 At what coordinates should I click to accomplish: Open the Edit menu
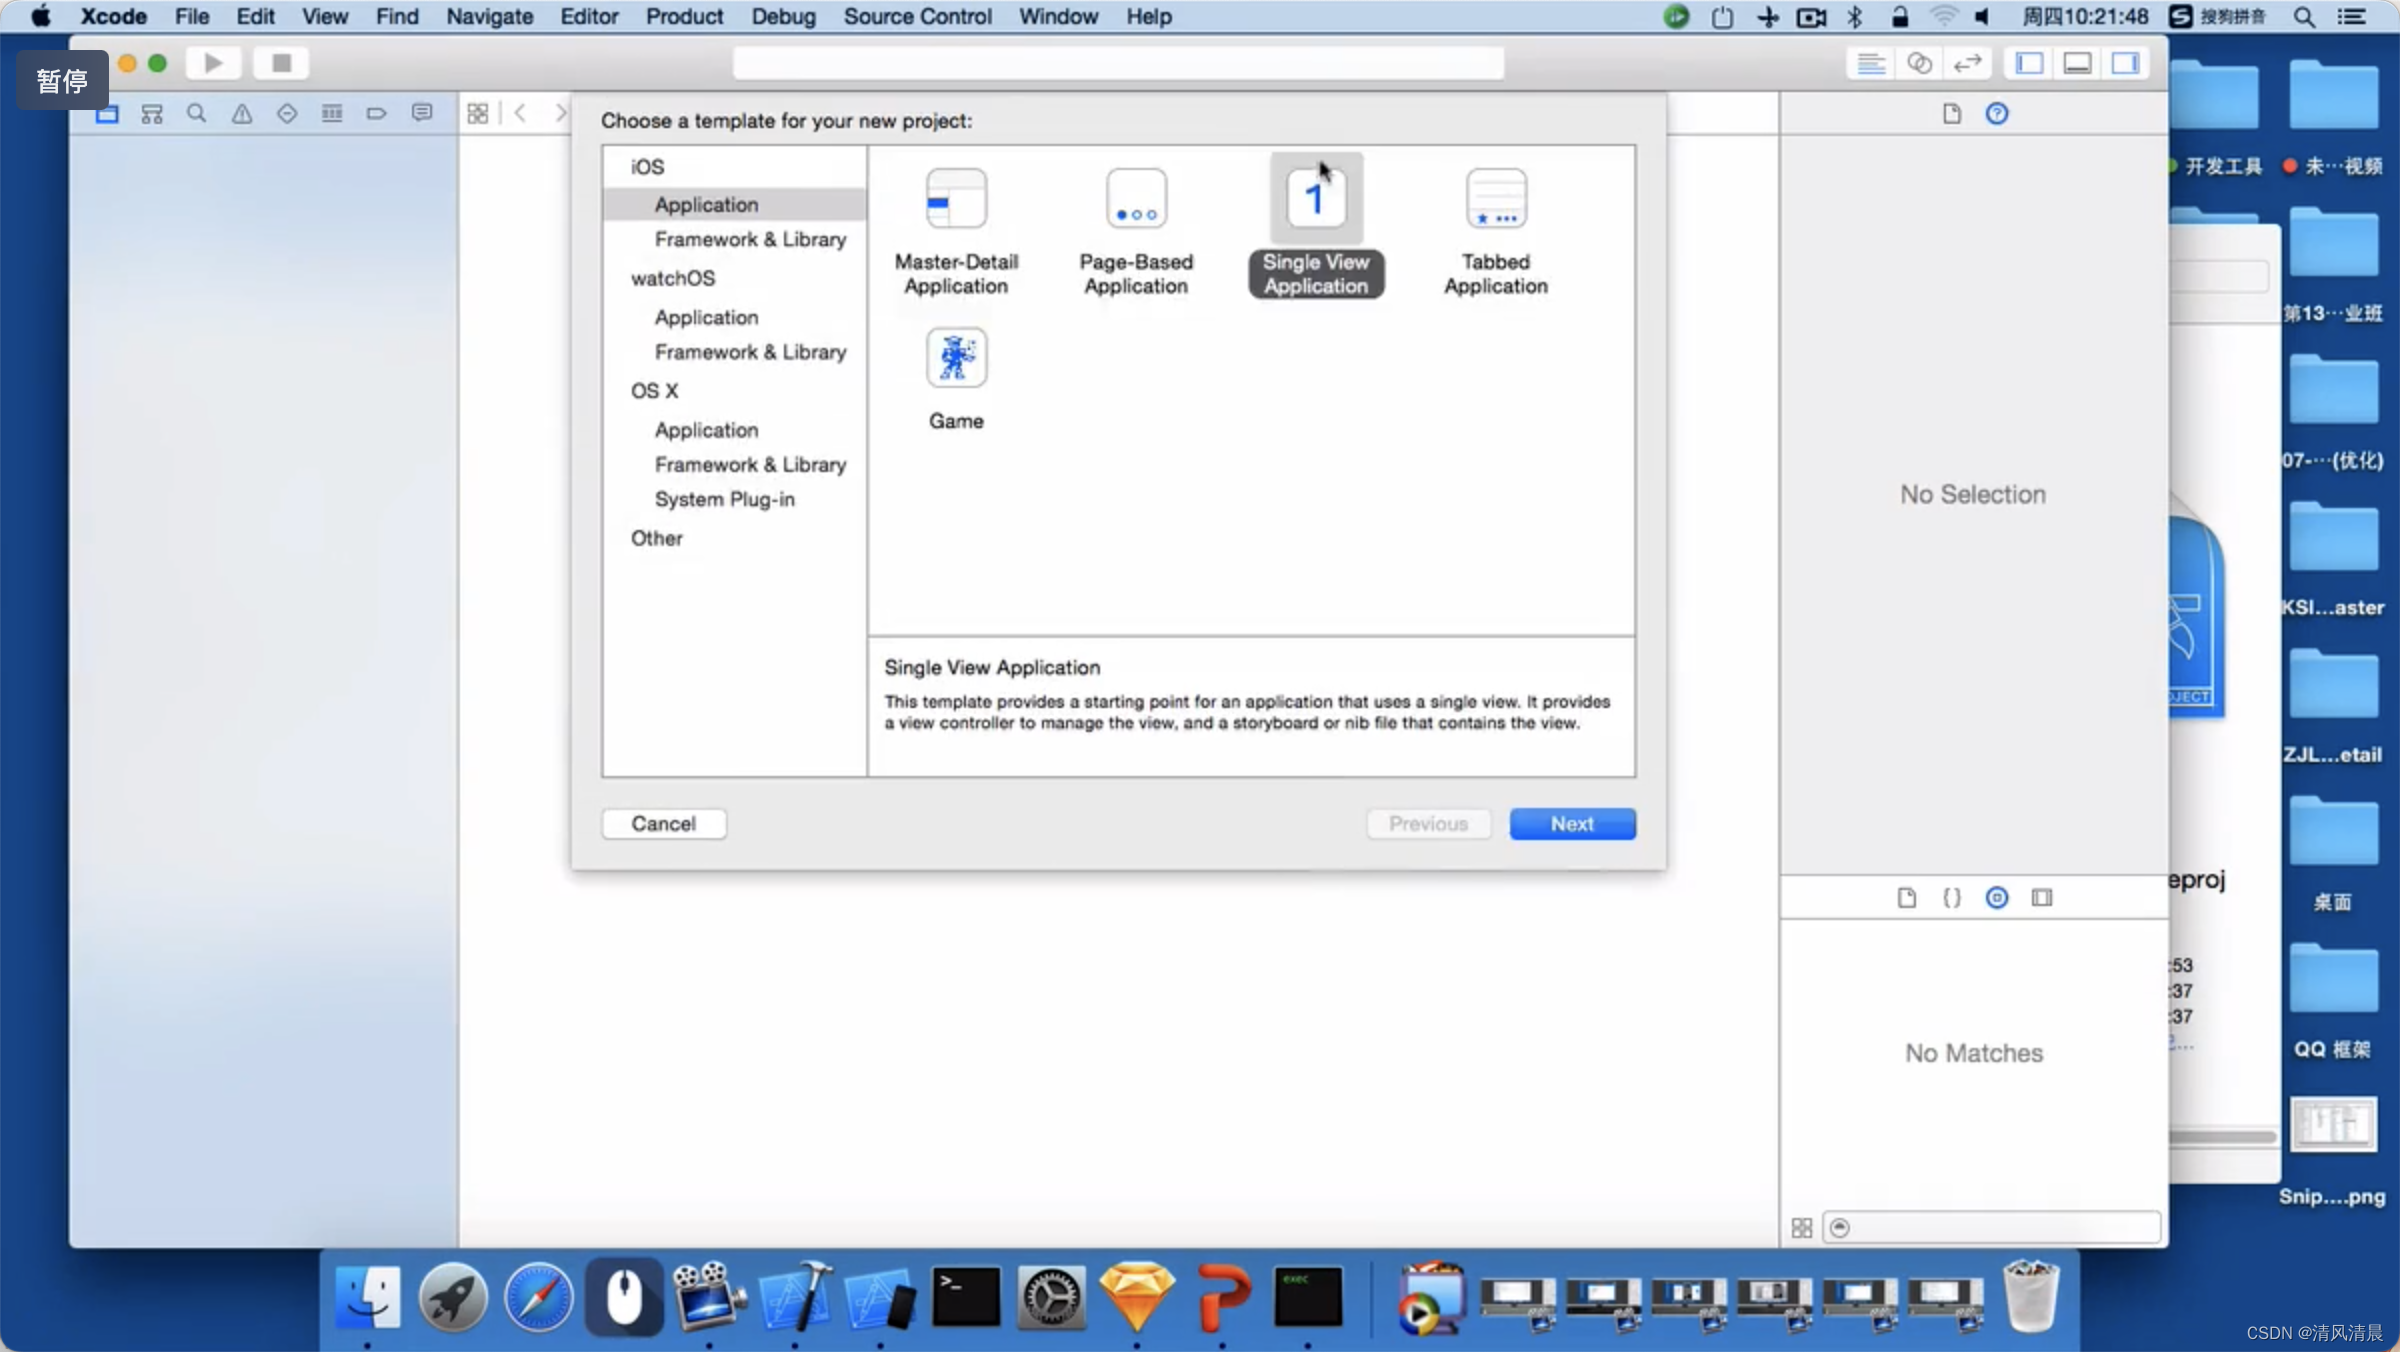click(x=255, y=16)
